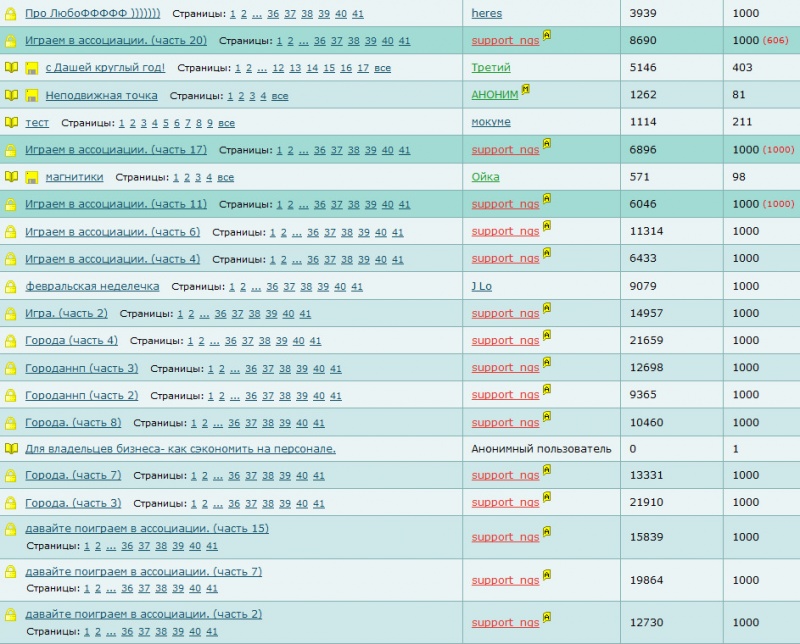Open topic Города. (часть 3)
800x644 pixels.
click(73, 503)
